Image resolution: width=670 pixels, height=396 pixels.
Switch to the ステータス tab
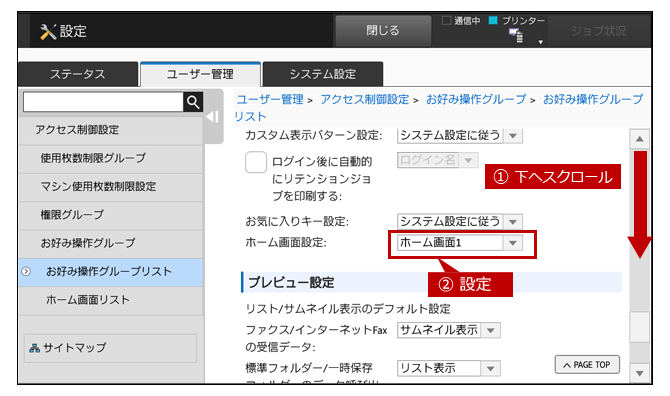78,74
